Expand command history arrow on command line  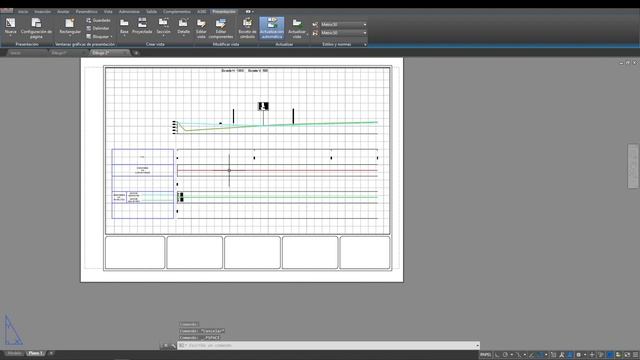click(x=477, y=346)
